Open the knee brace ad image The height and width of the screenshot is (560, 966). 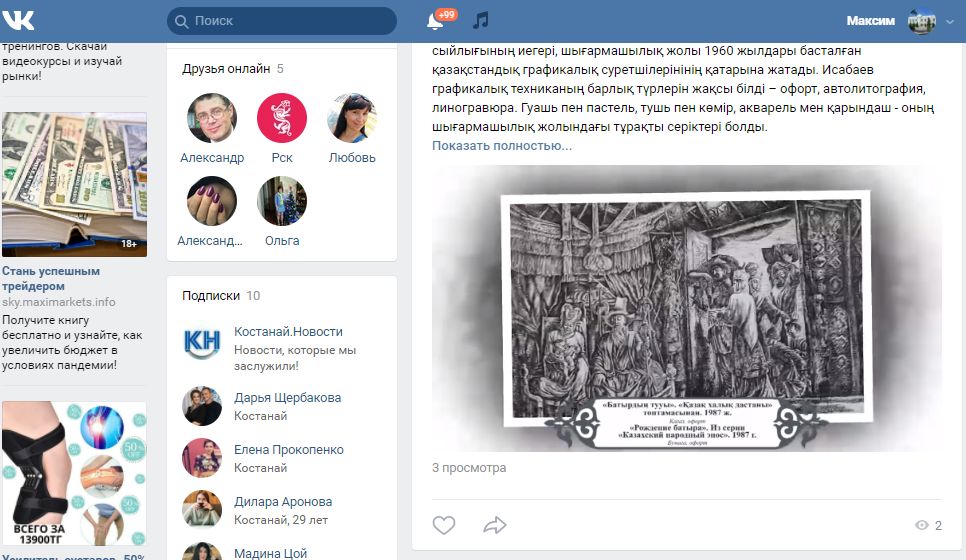[75, 474]
